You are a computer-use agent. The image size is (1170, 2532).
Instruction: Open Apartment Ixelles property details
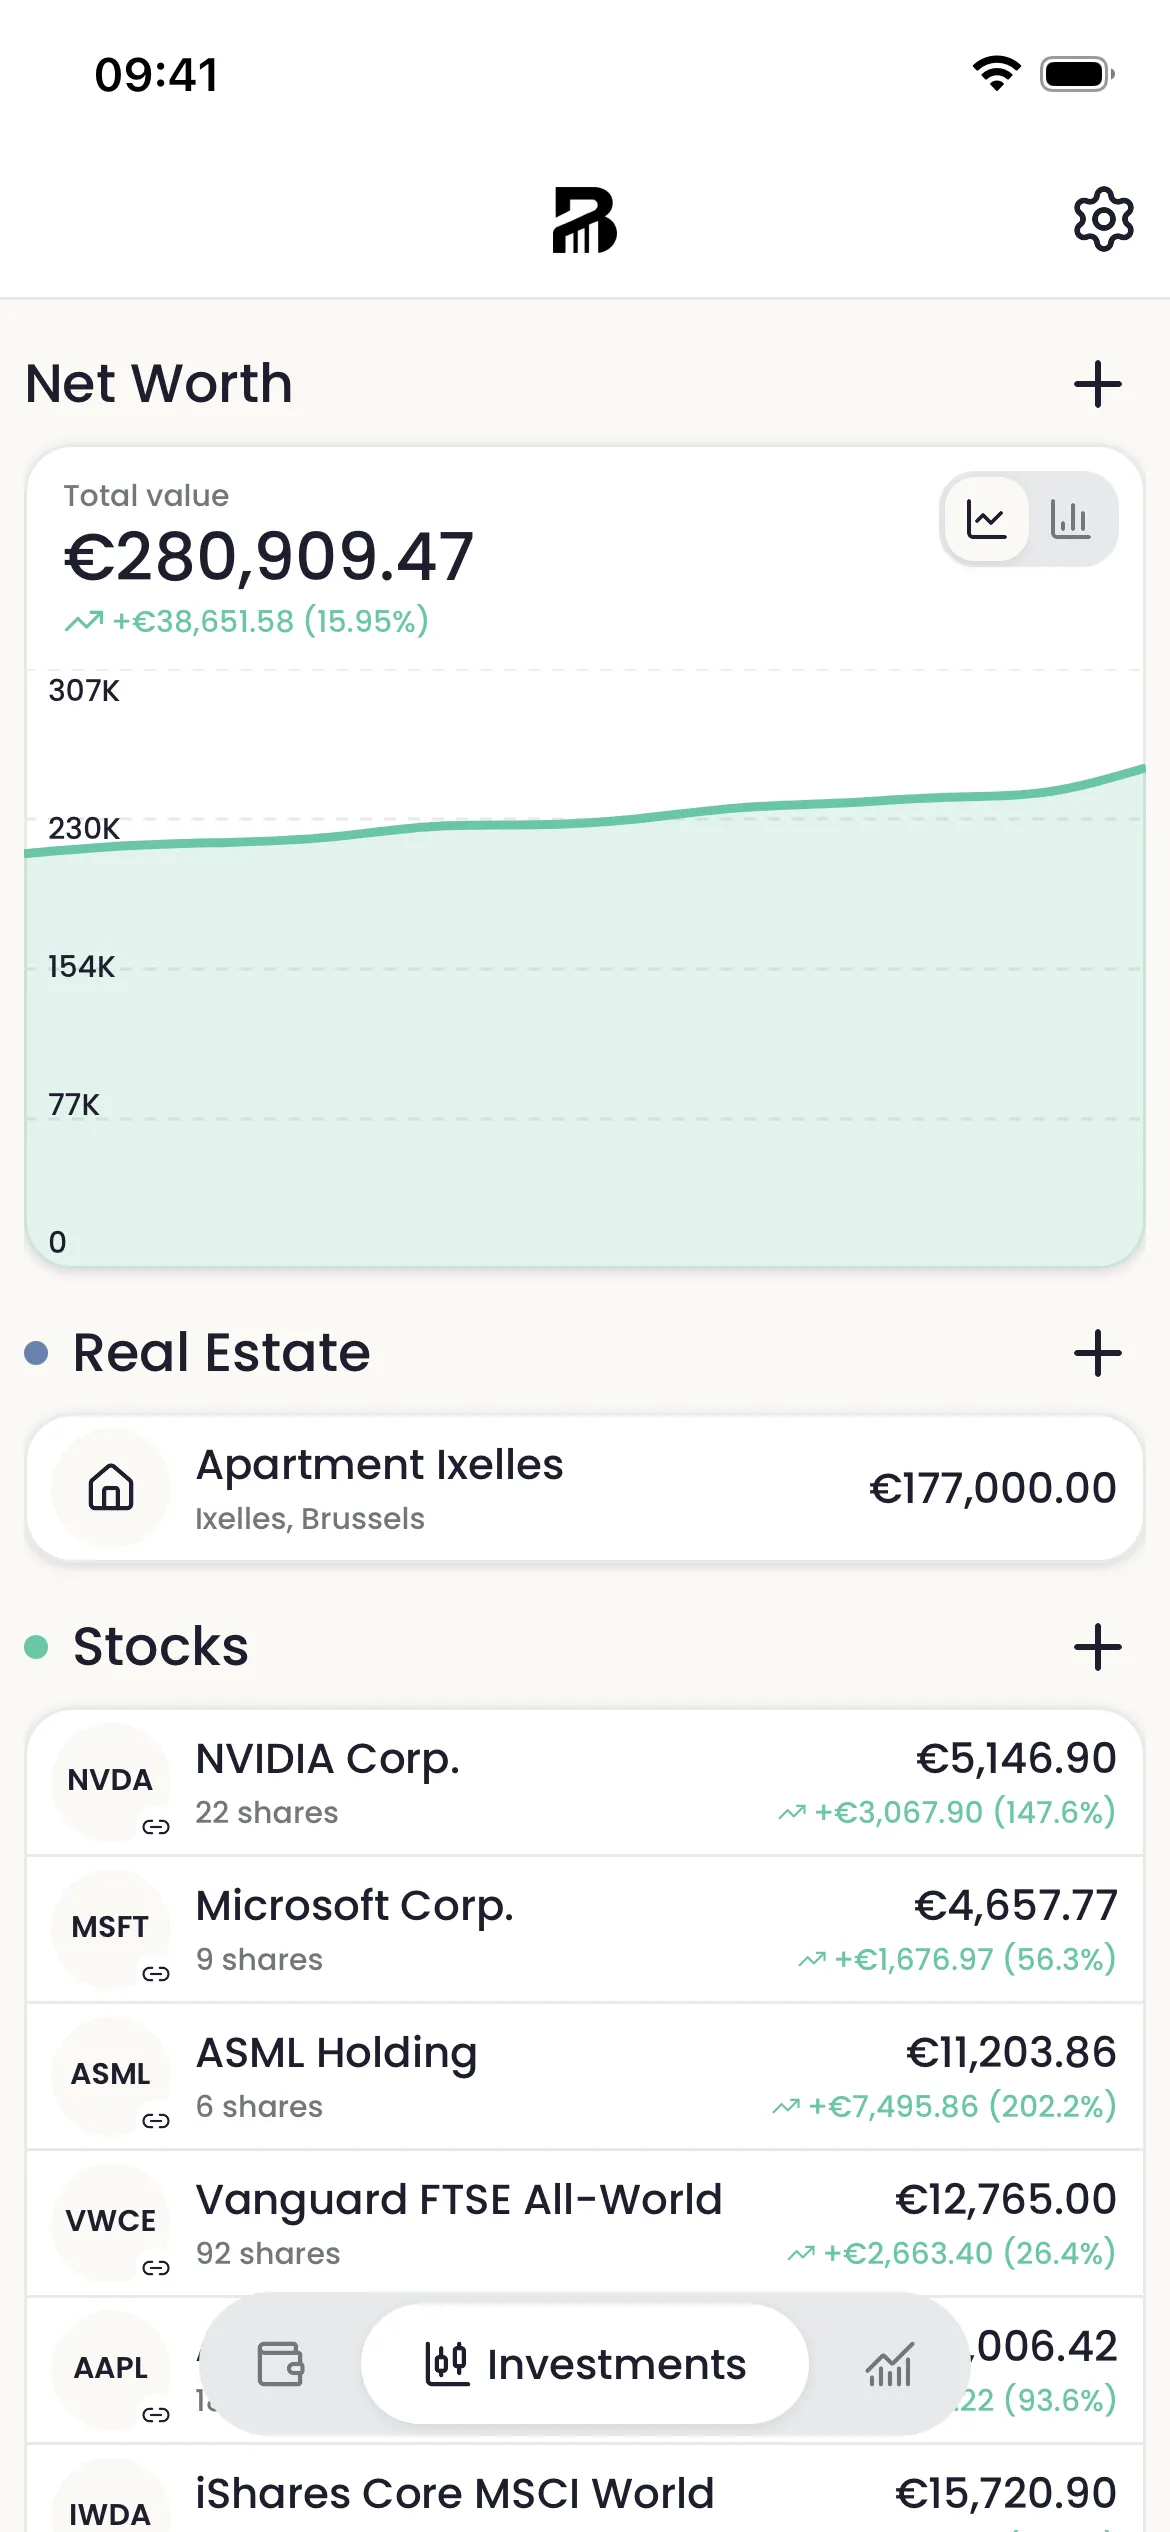click(585, 1488)
